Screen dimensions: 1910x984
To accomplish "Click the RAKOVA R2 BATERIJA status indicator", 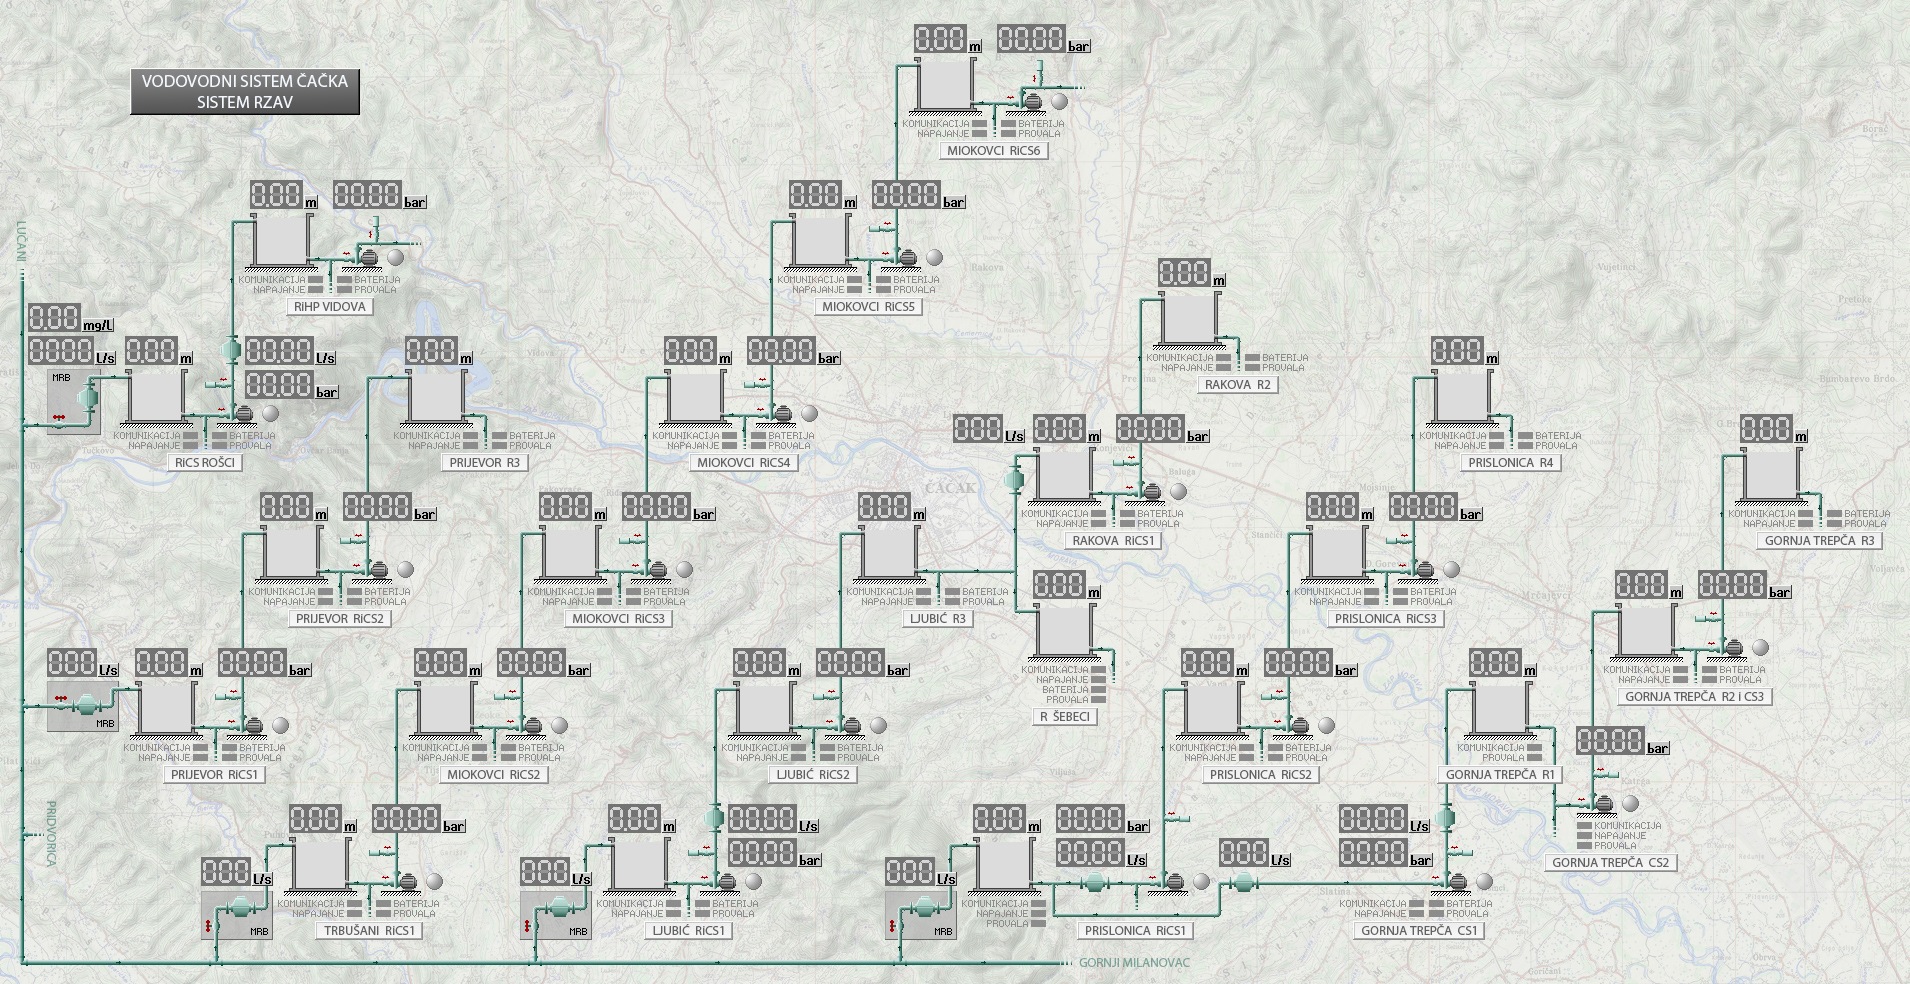I will 1250,358.
